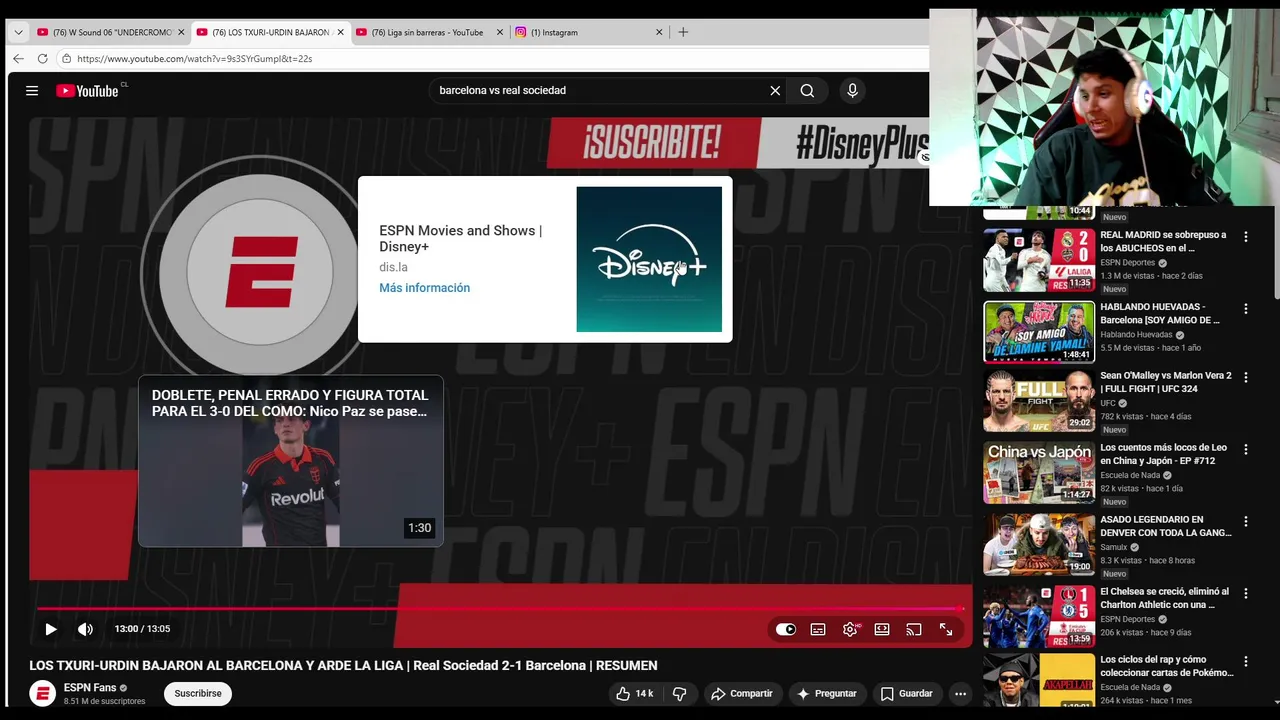The height and width of the screenshot is (720, 1280).
Task: Open Chelsea se creció video thumbnail
Action: pos(1039,617)
